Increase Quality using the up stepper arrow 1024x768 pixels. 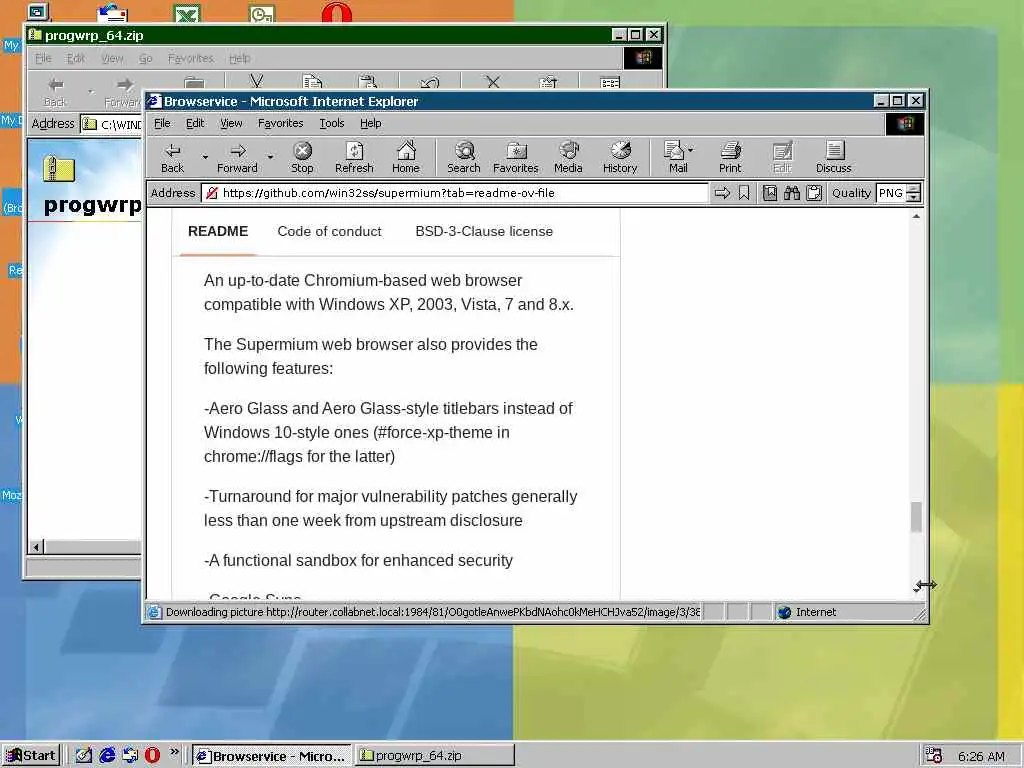[x=914, y=189]
